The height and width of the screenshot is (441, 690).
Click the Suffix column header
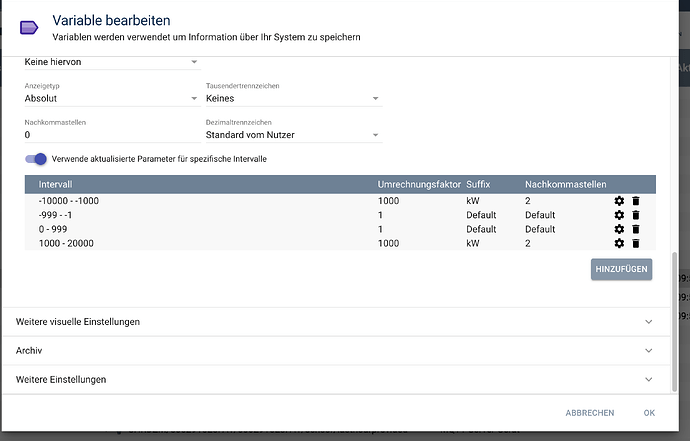click(x=478, y=184)
